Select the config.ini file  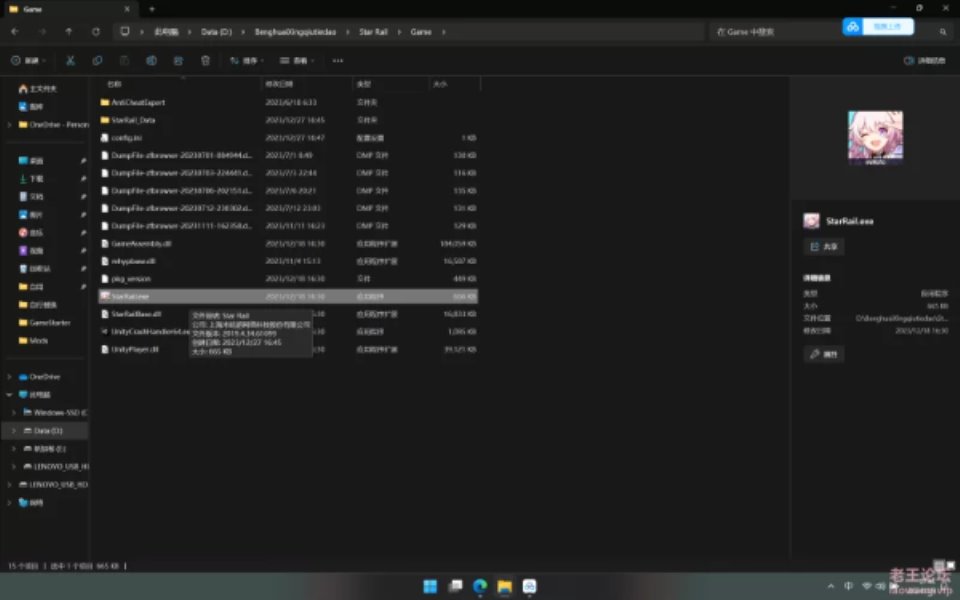[x=288, y=138]
